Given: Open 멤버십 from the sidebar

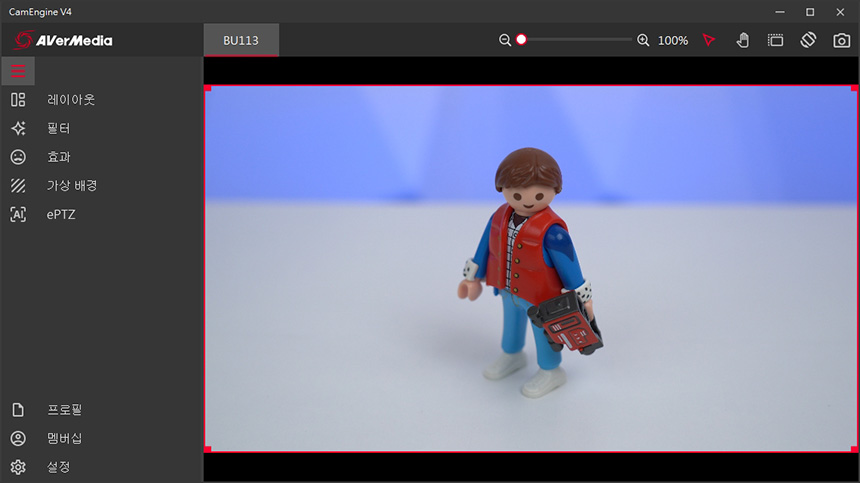Looking at the screenshot, I should [x=64, y=438].
